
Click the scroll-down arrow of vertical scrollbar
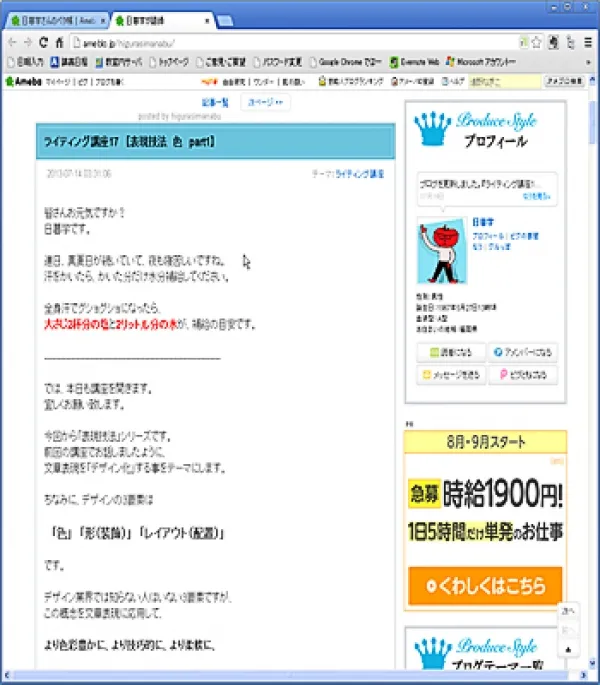(592, 664)
